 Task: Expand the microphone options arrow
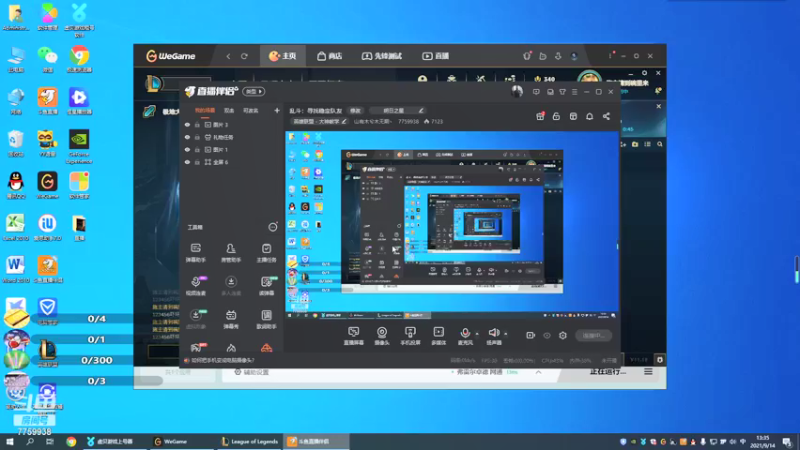pos(477,334)
